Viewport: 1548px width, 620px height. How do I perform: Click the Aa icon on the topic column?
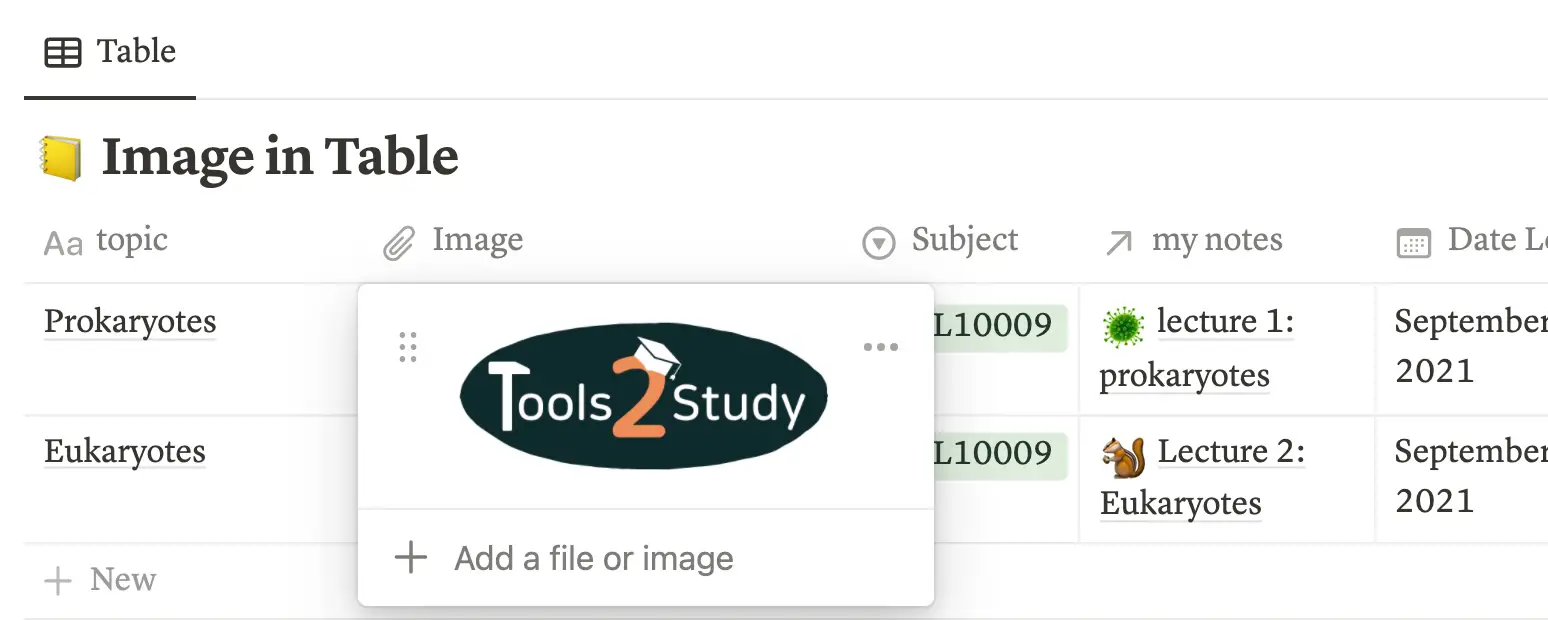61,240
